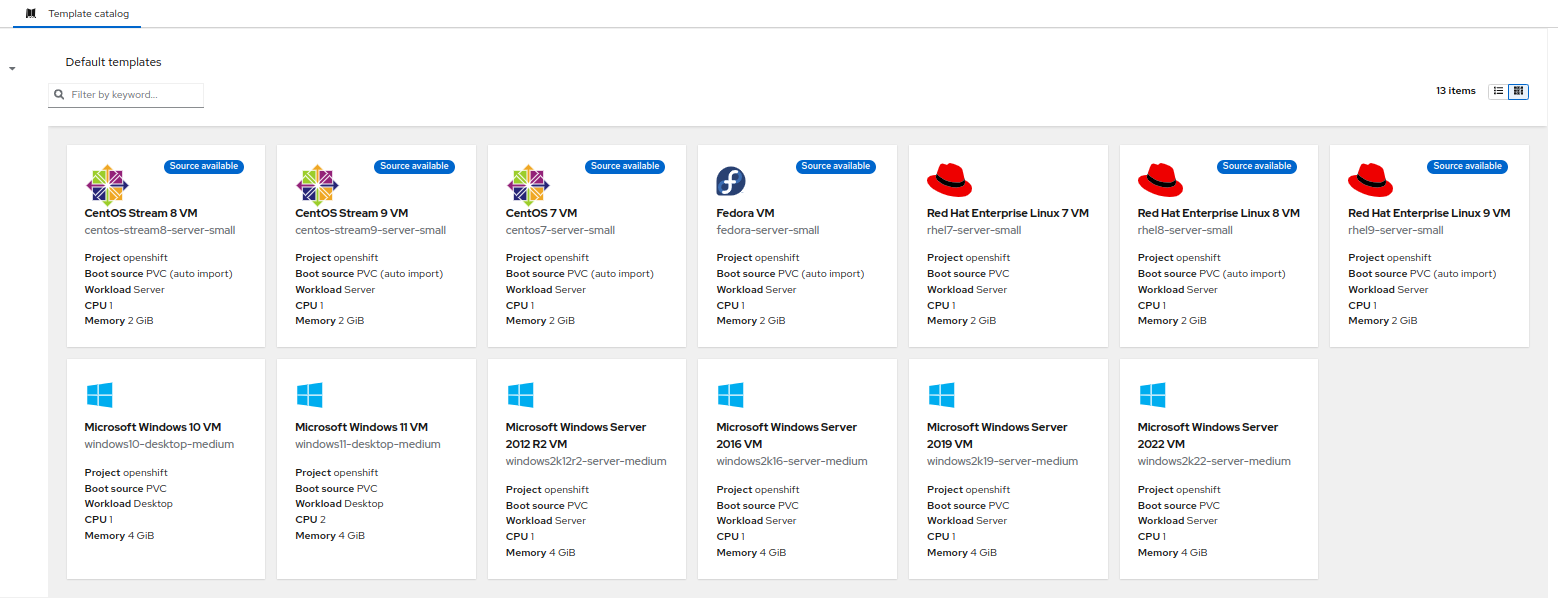Click the search magnifier icon
Viewport: 1558px width, 611px height.
(x=59, y=95)
